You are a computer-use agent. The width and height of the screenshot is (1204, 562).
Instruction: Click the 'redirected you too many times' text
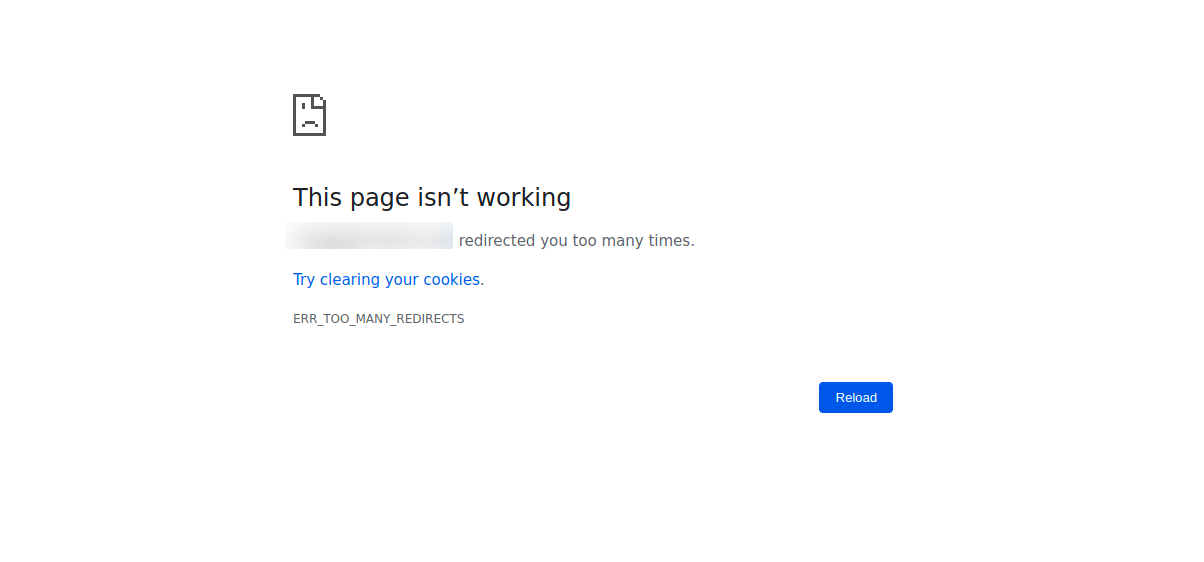pos(576,241)
